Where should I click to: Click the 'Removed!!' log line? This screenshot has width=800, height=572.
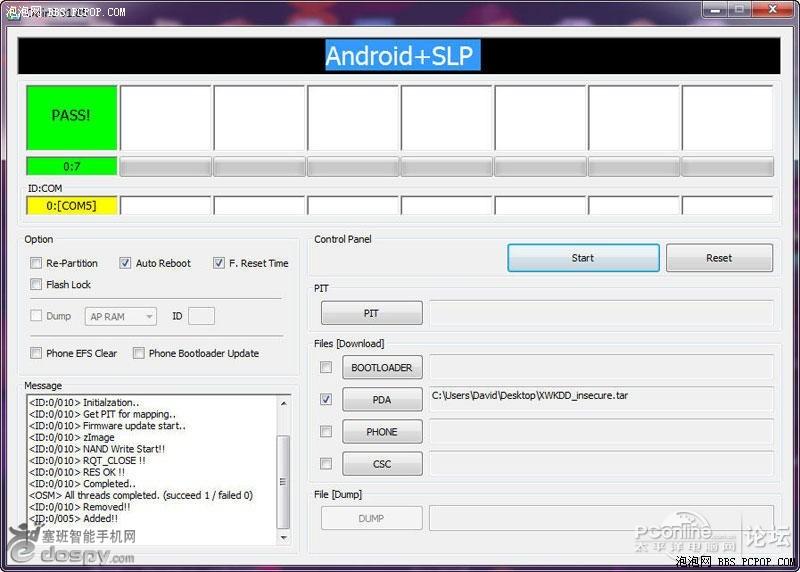click(x=80, y=507)
